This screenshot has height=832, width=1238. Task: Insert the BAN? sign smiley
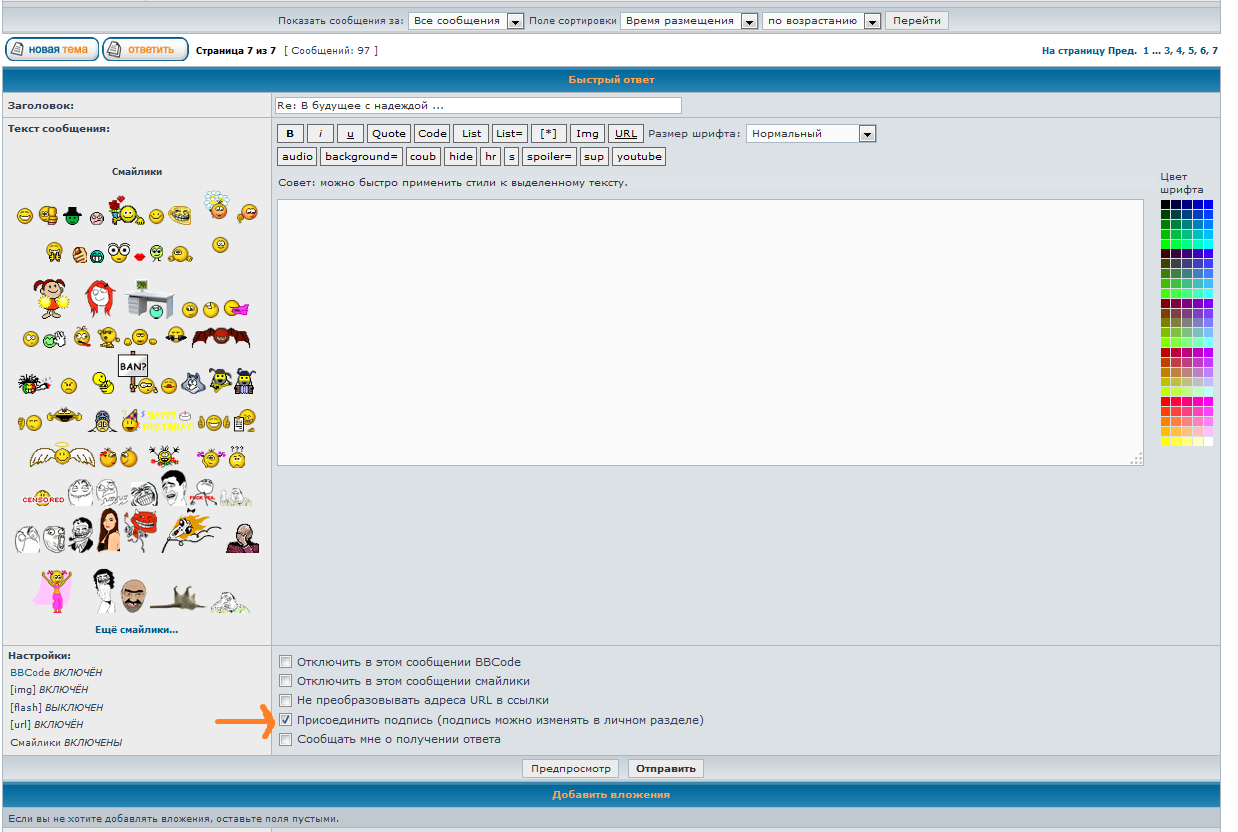click(133, 368)
